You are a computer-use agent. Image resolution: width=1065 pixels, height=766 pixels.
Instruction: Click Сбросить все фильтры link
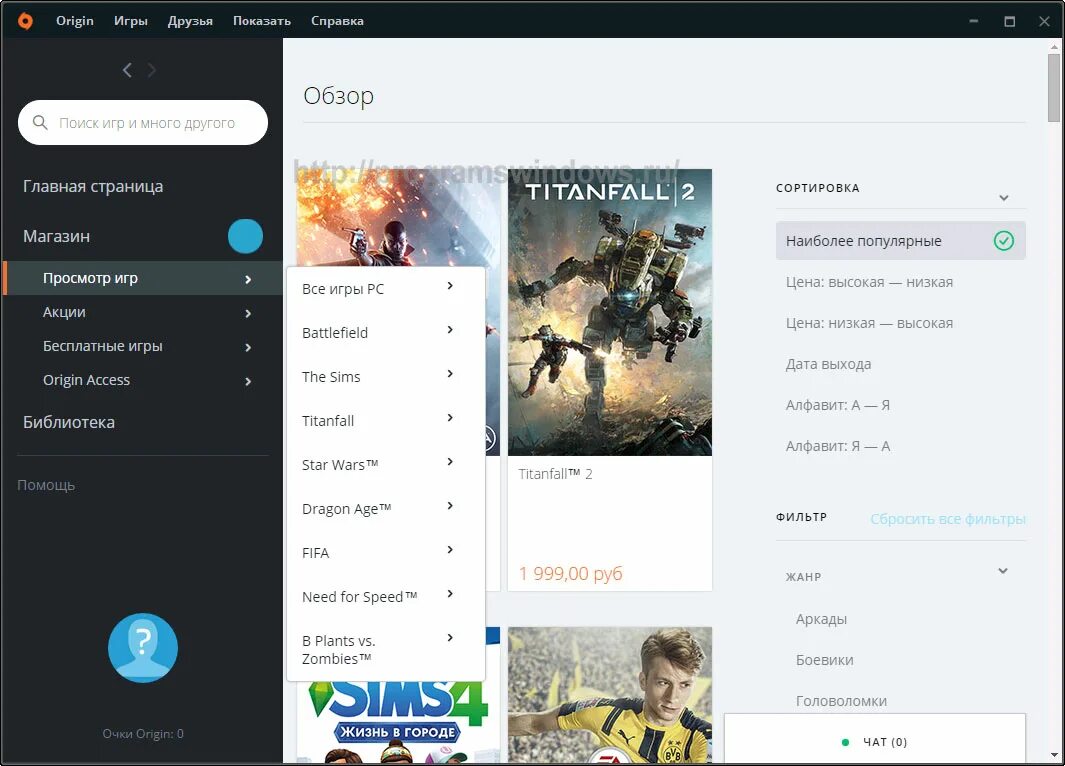tap(947, 519)
